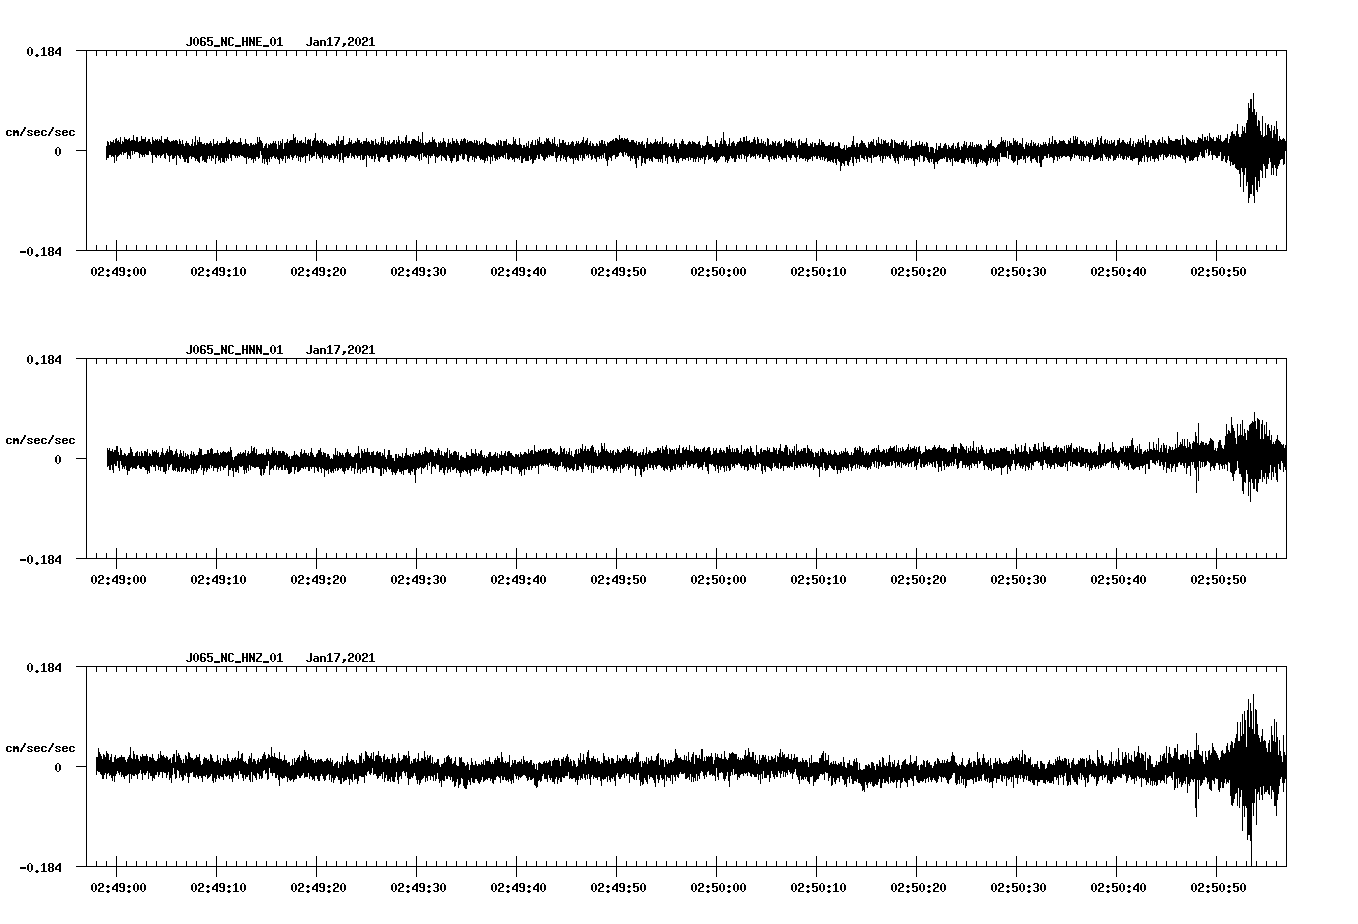Click the earthquake arrival burst on the HNZ trace
The width and height of the screenshot is (1358, 924).
click(1253, 765)
